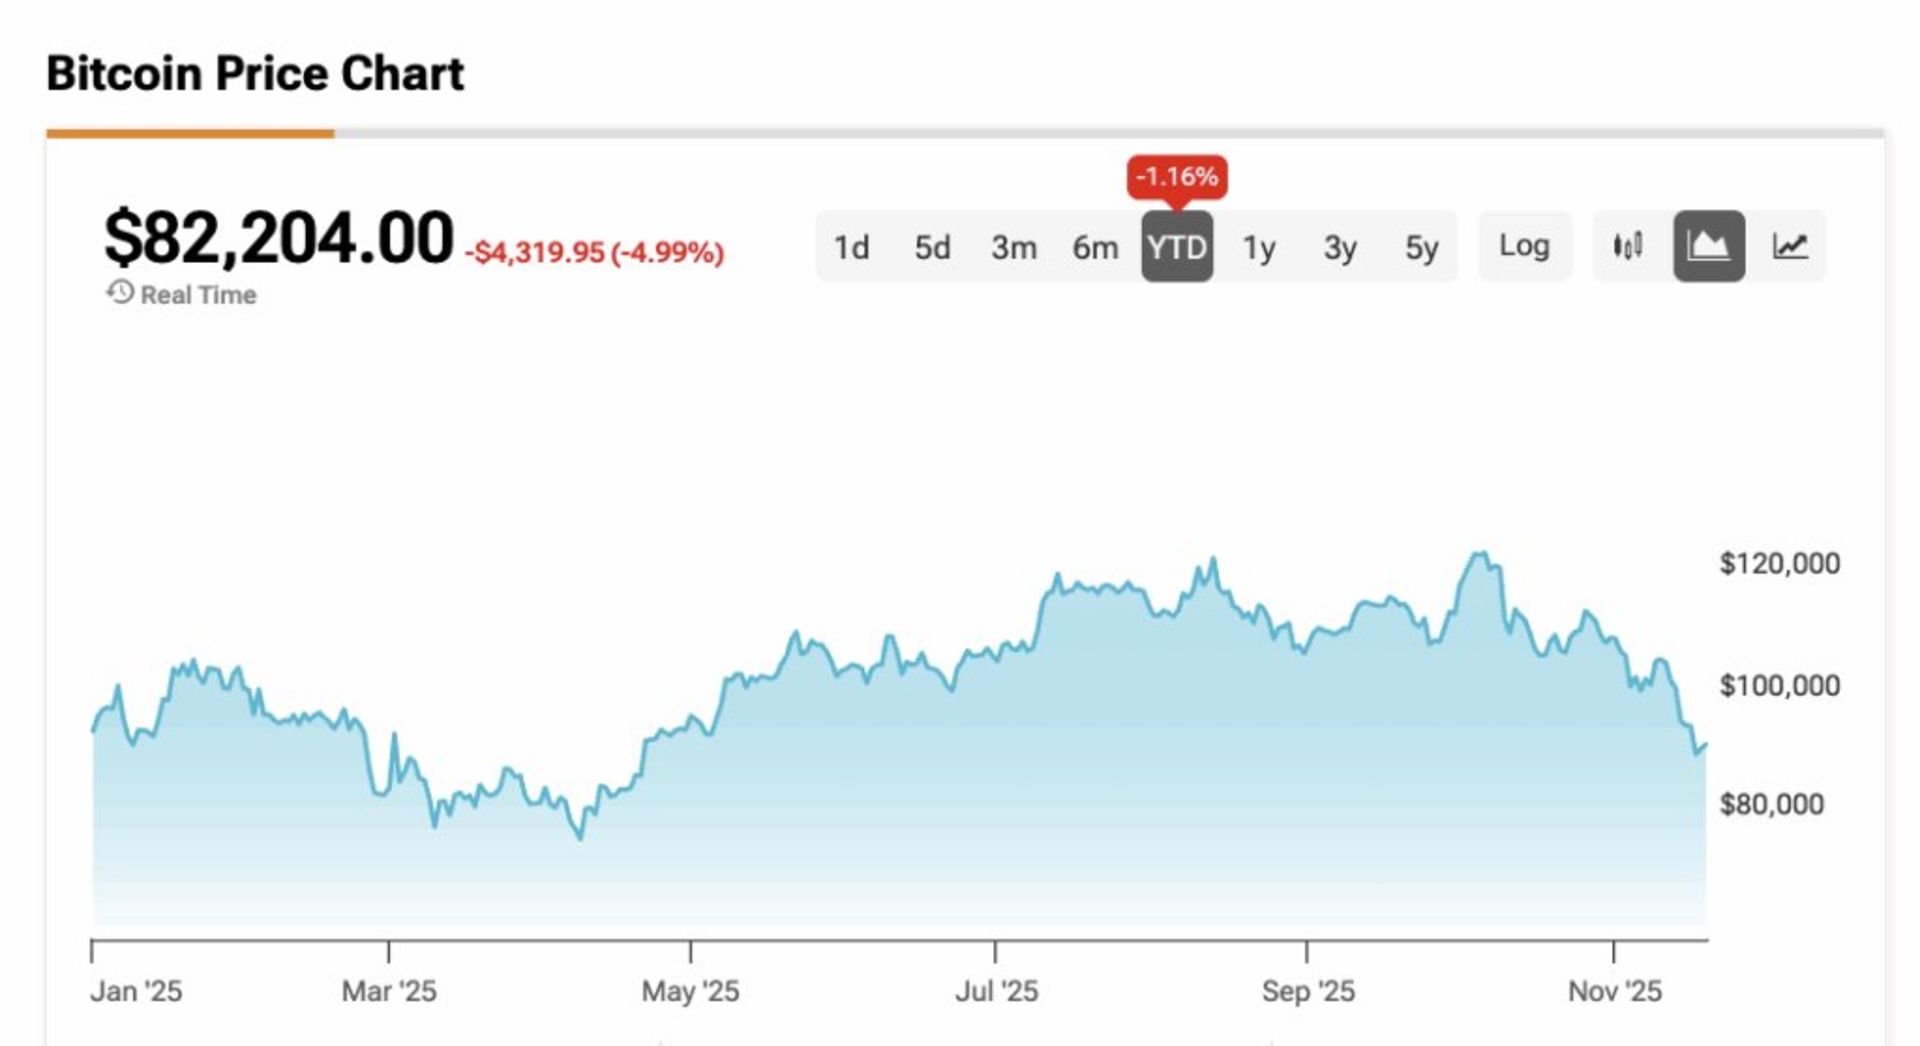Choose the 6m time range
The height and width of the screenshot is (1046, 1920).
[1095, 247]
